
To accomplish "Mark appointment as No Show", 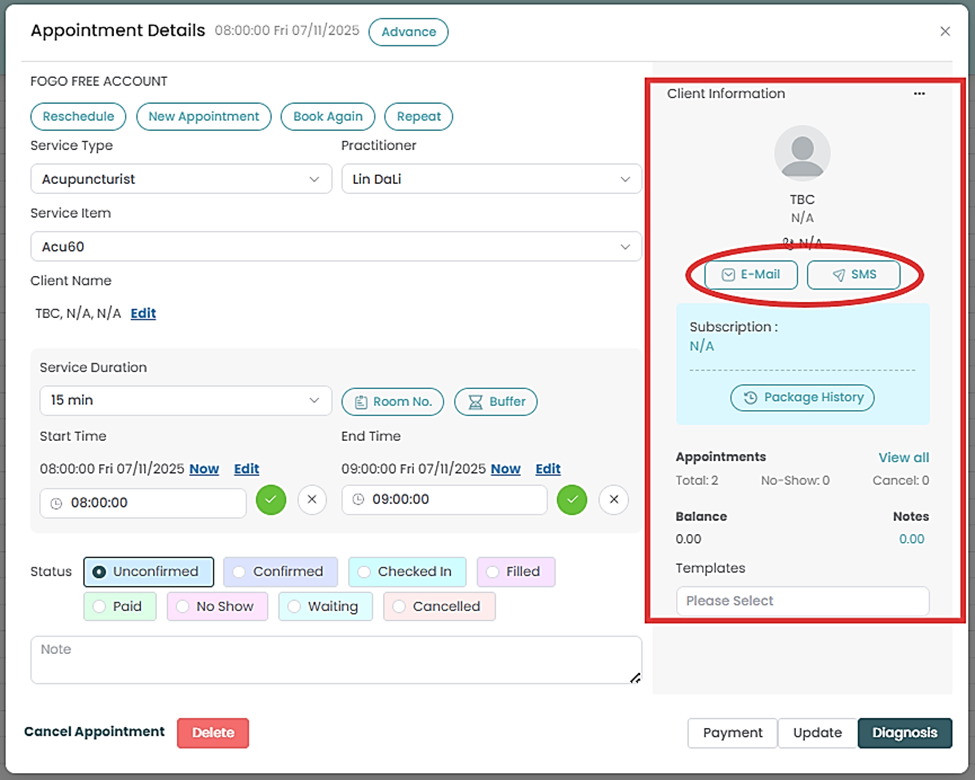I will 217,607.
